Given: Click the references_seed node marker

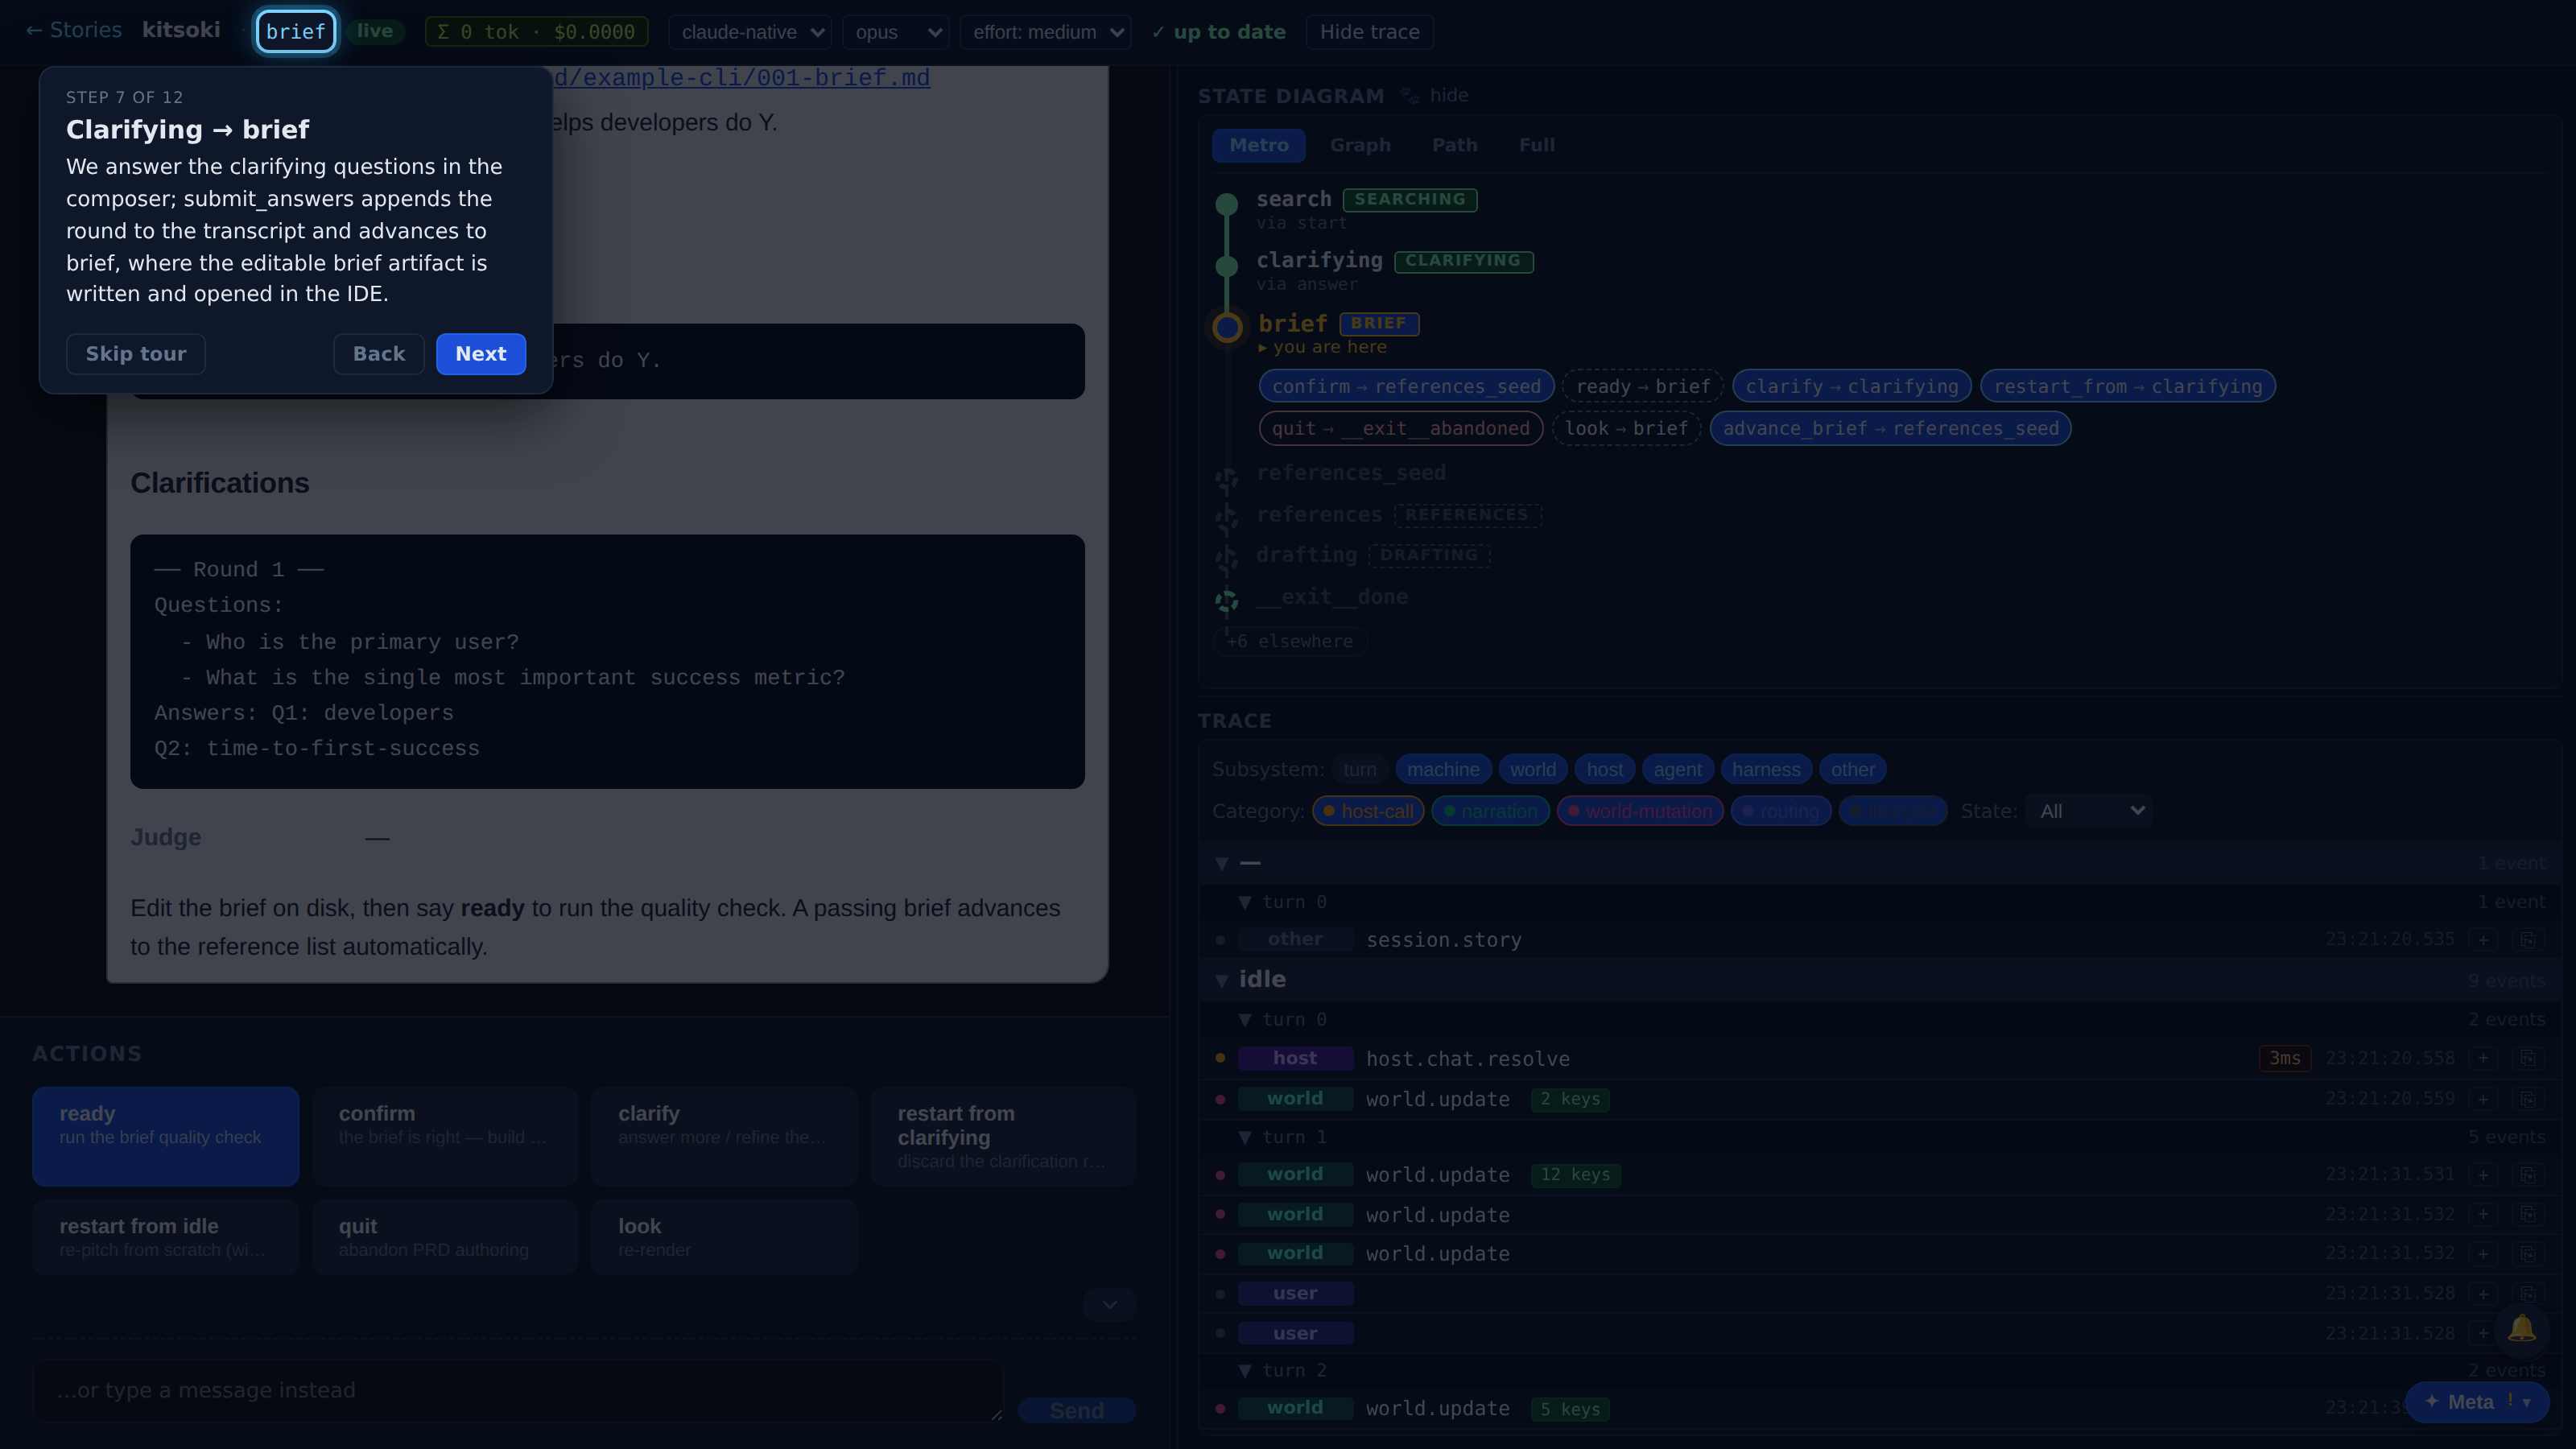Looking at the screenshot, I should pos(1226,480).
